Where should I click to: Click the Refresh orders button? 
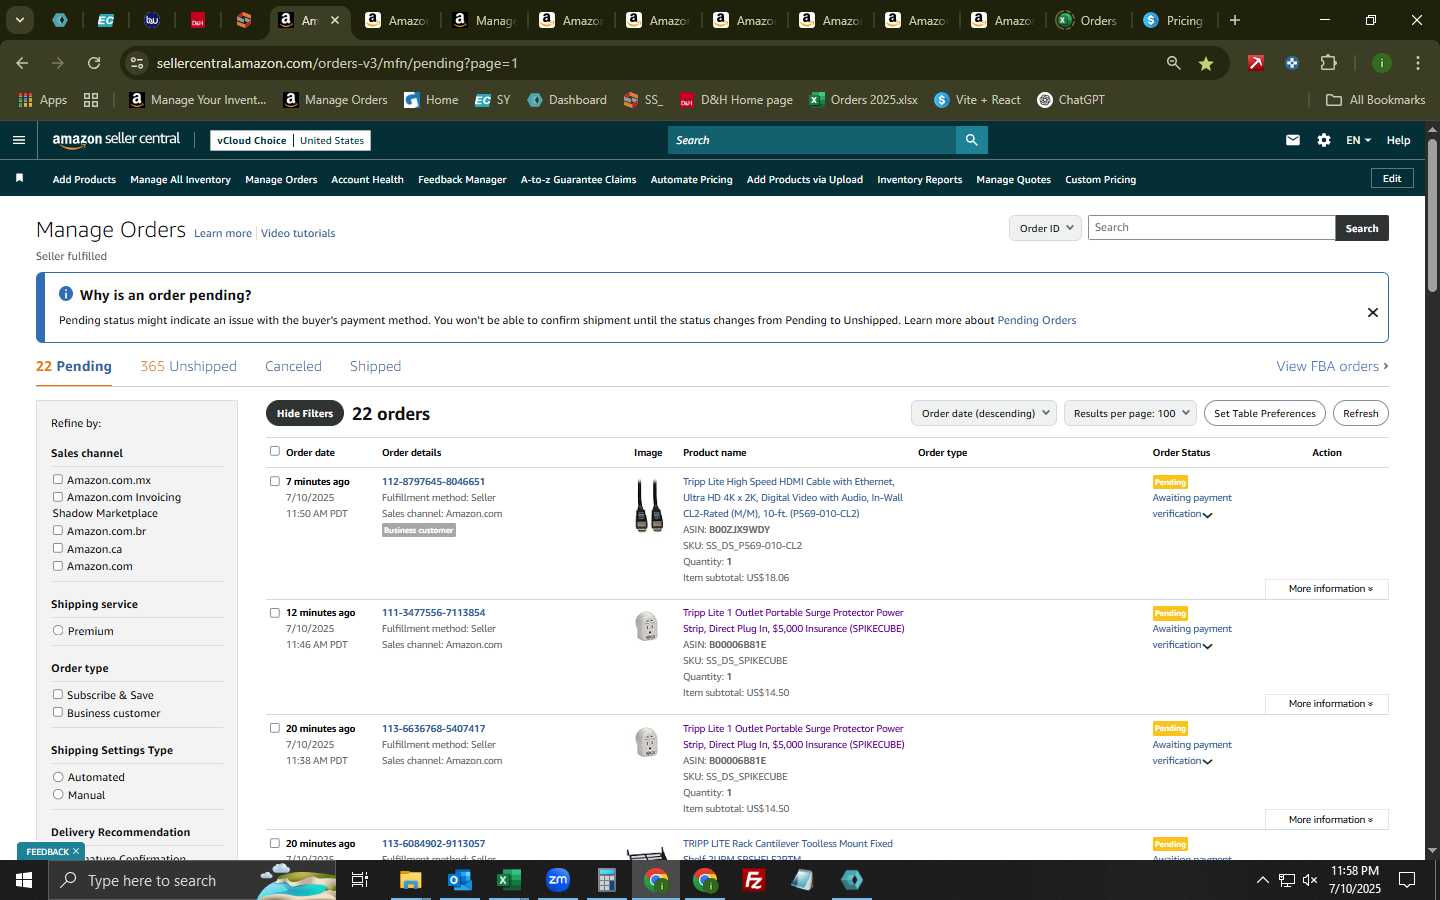pos(1360,413)
